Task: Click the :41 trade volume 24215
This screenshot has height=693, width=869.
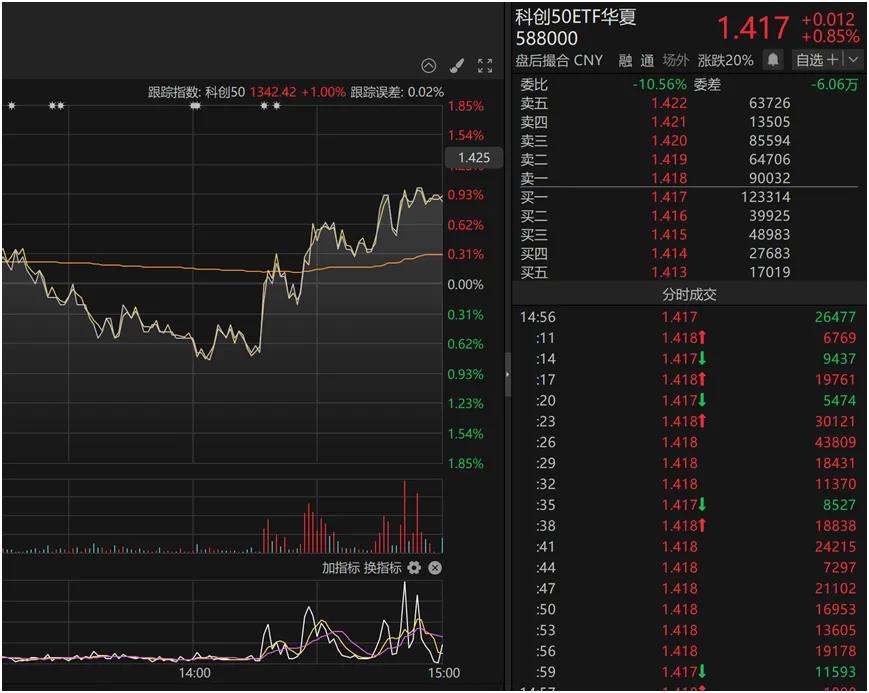Action: (x=835, y=547)
